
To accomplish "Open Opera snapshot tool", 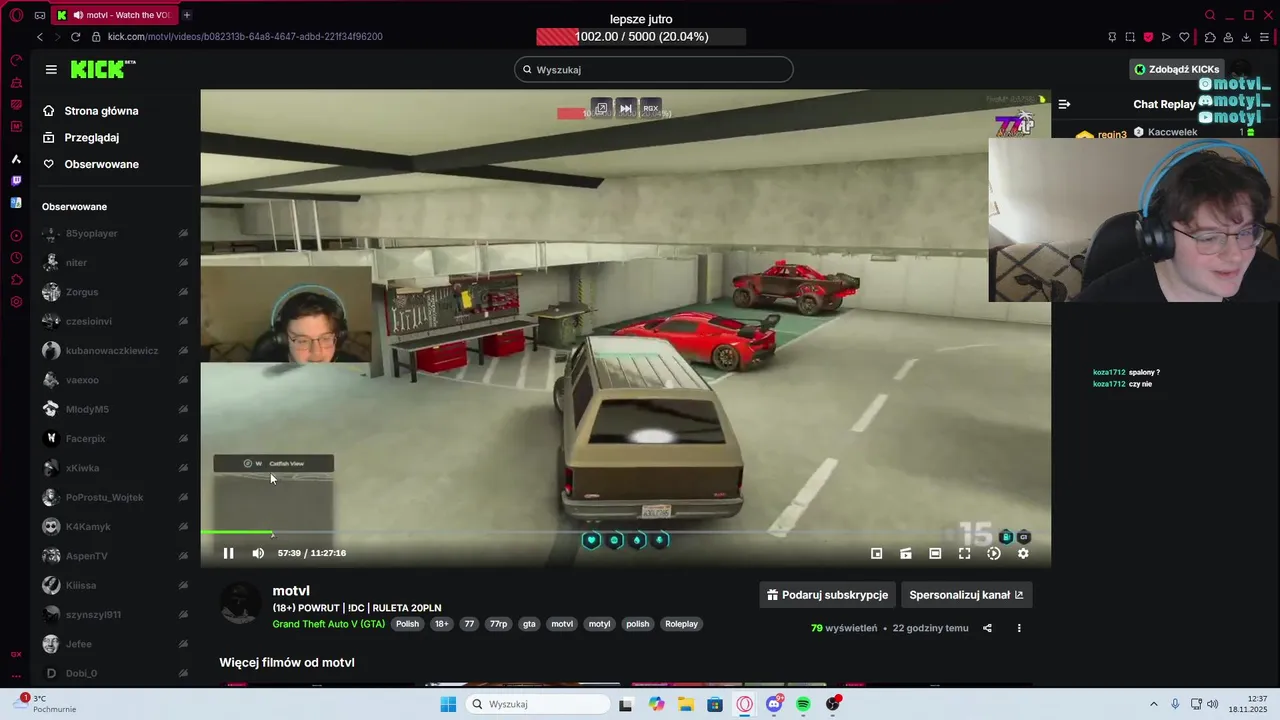I will click(x=1130, y=37).
